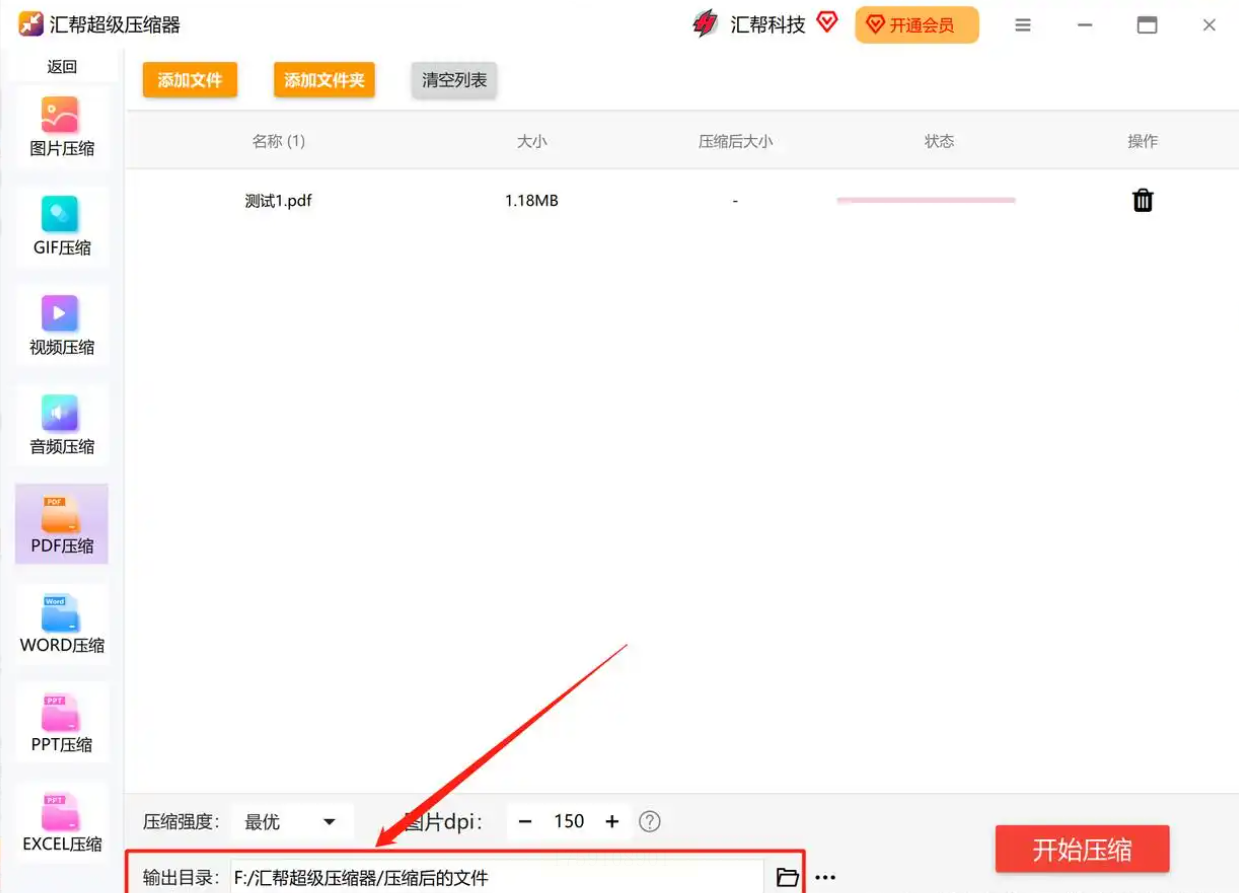Open the EXCEL压缩 tool
This screenshot has width=1239, height=893.
click(62, 822)
